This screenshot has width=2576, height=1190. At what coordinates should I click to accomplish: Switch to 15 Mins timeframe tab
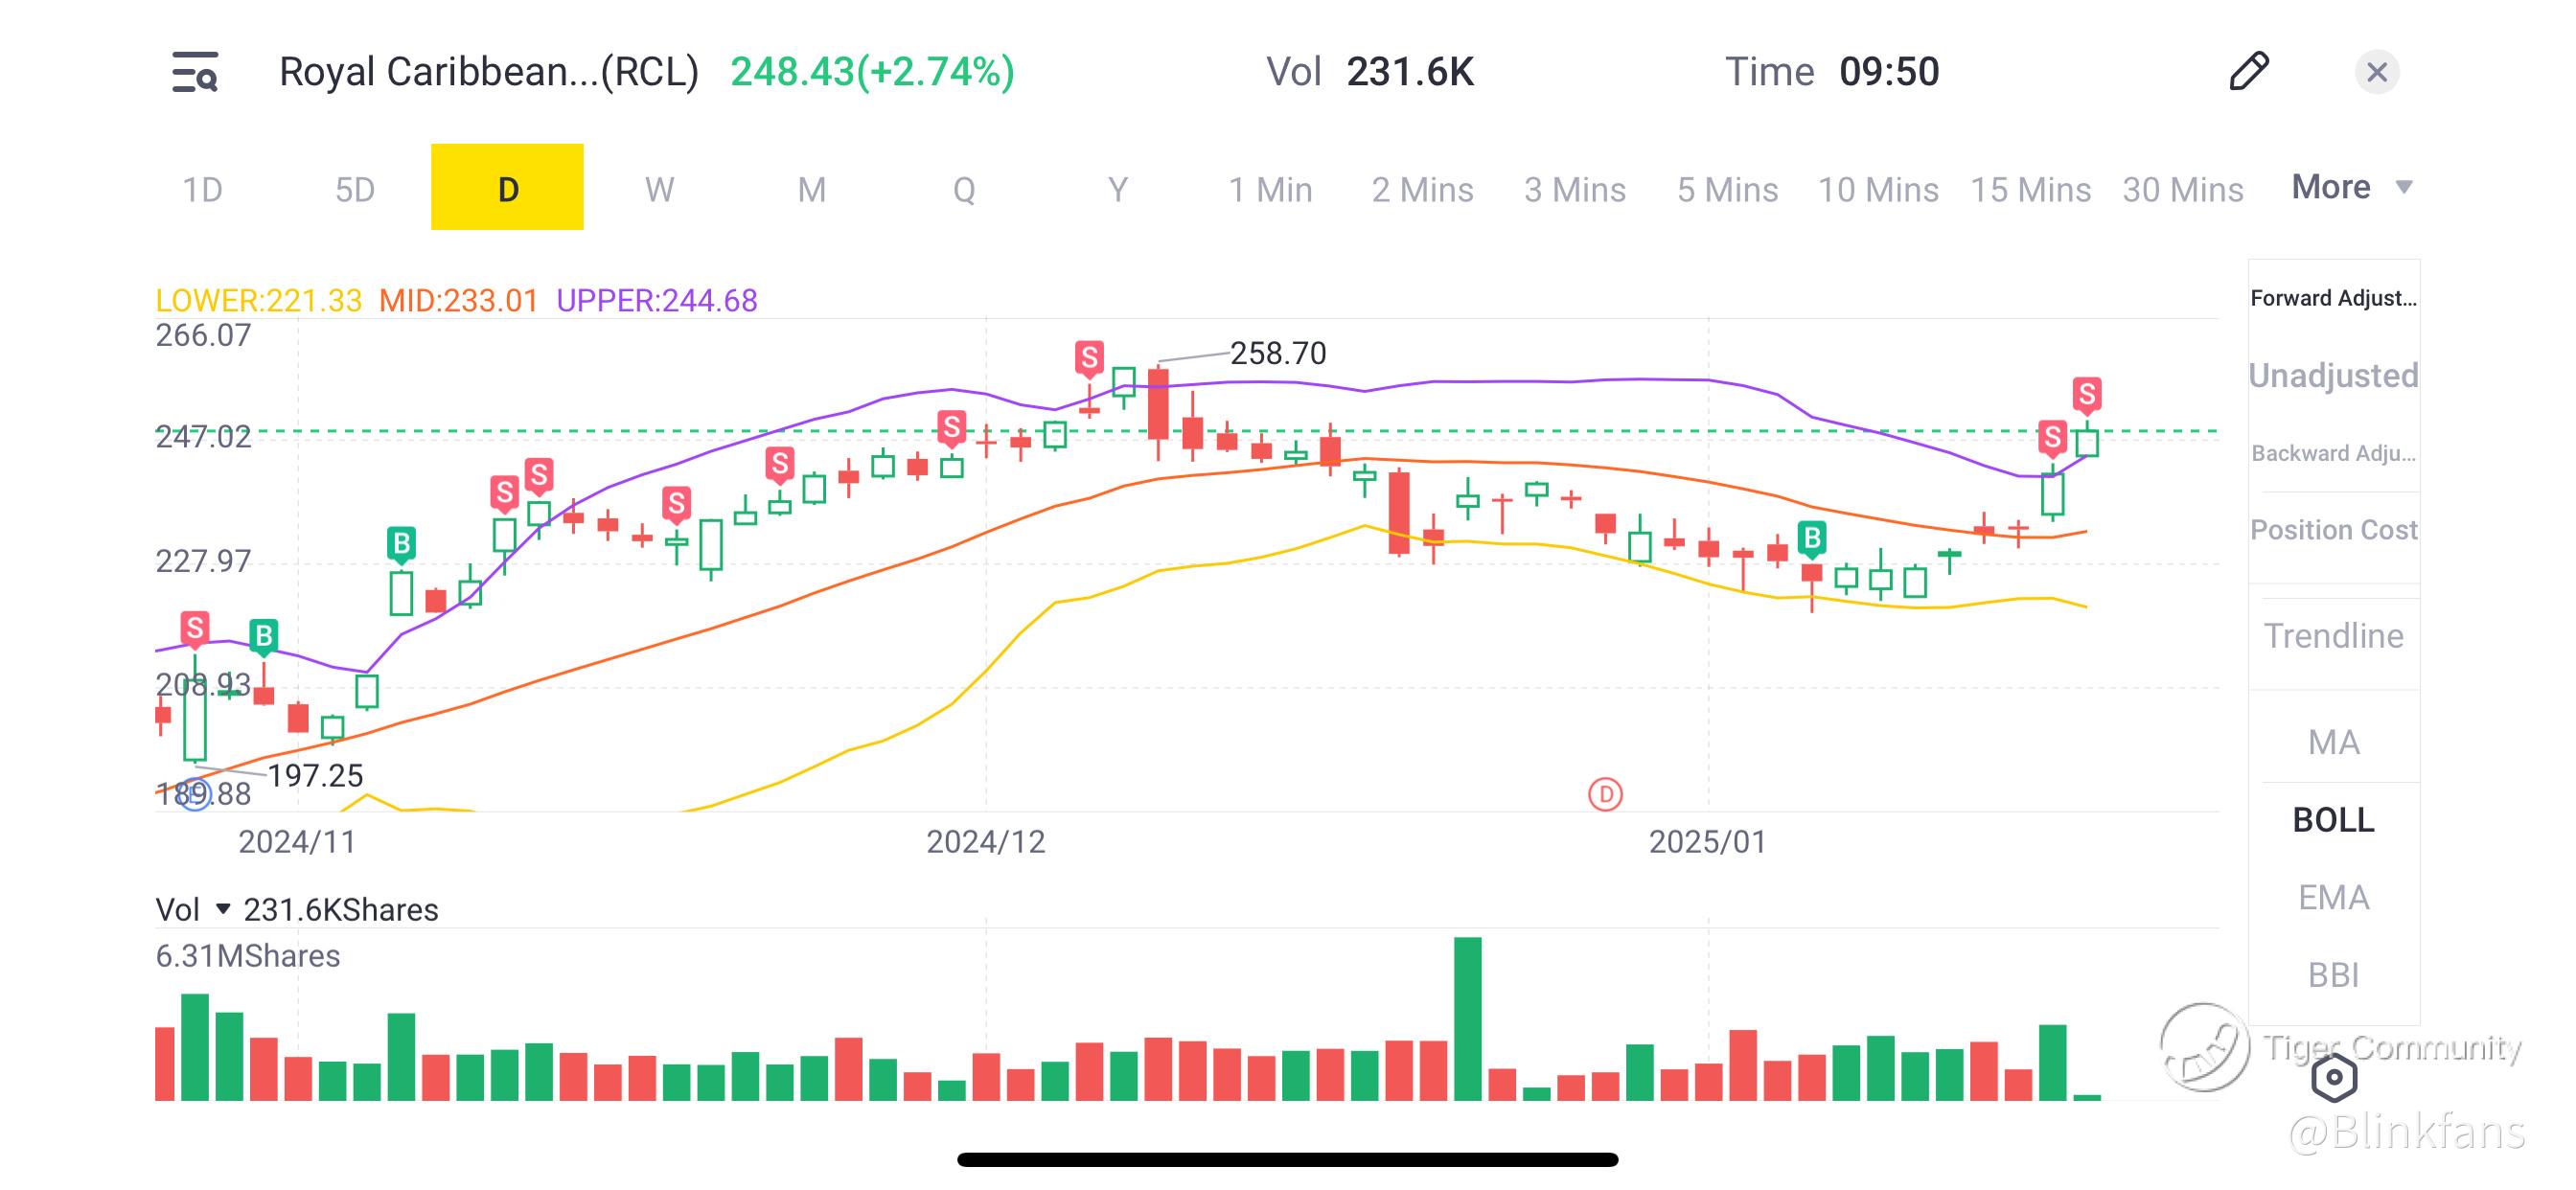coord(2030,189)
